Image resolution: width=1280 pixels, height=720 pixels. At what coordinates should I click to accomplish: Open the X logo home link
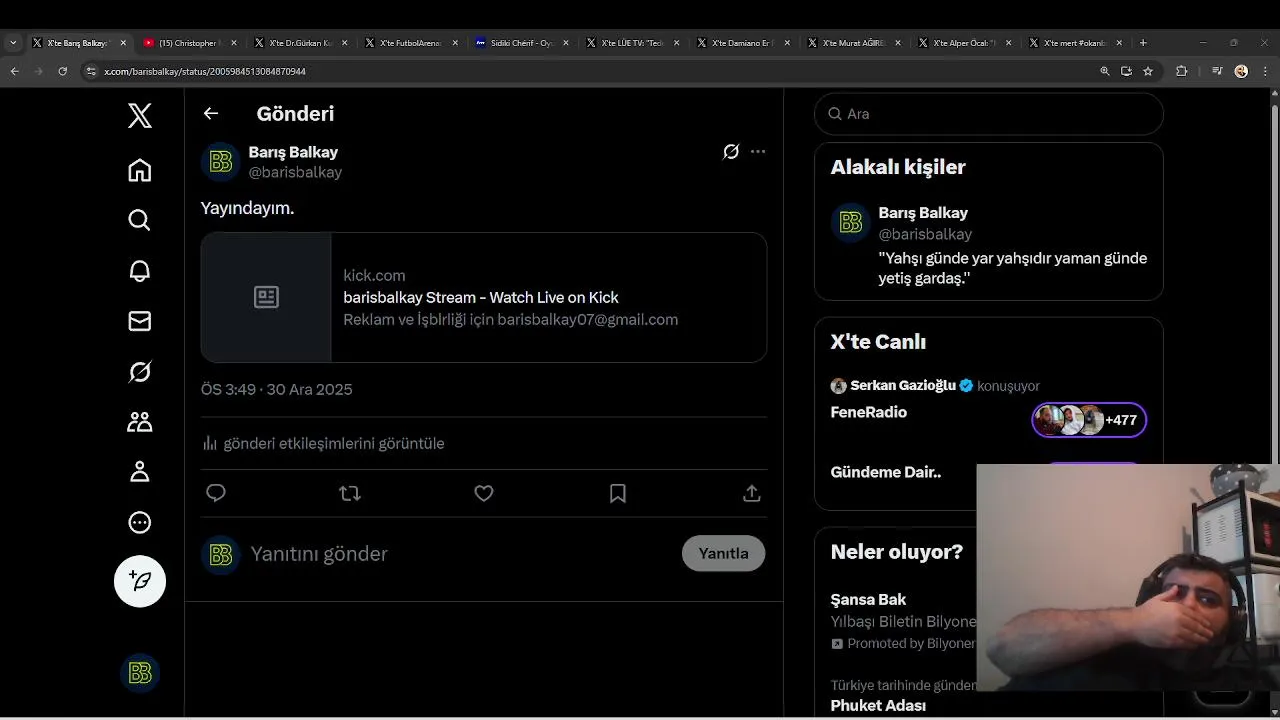(x=140, y=116)
